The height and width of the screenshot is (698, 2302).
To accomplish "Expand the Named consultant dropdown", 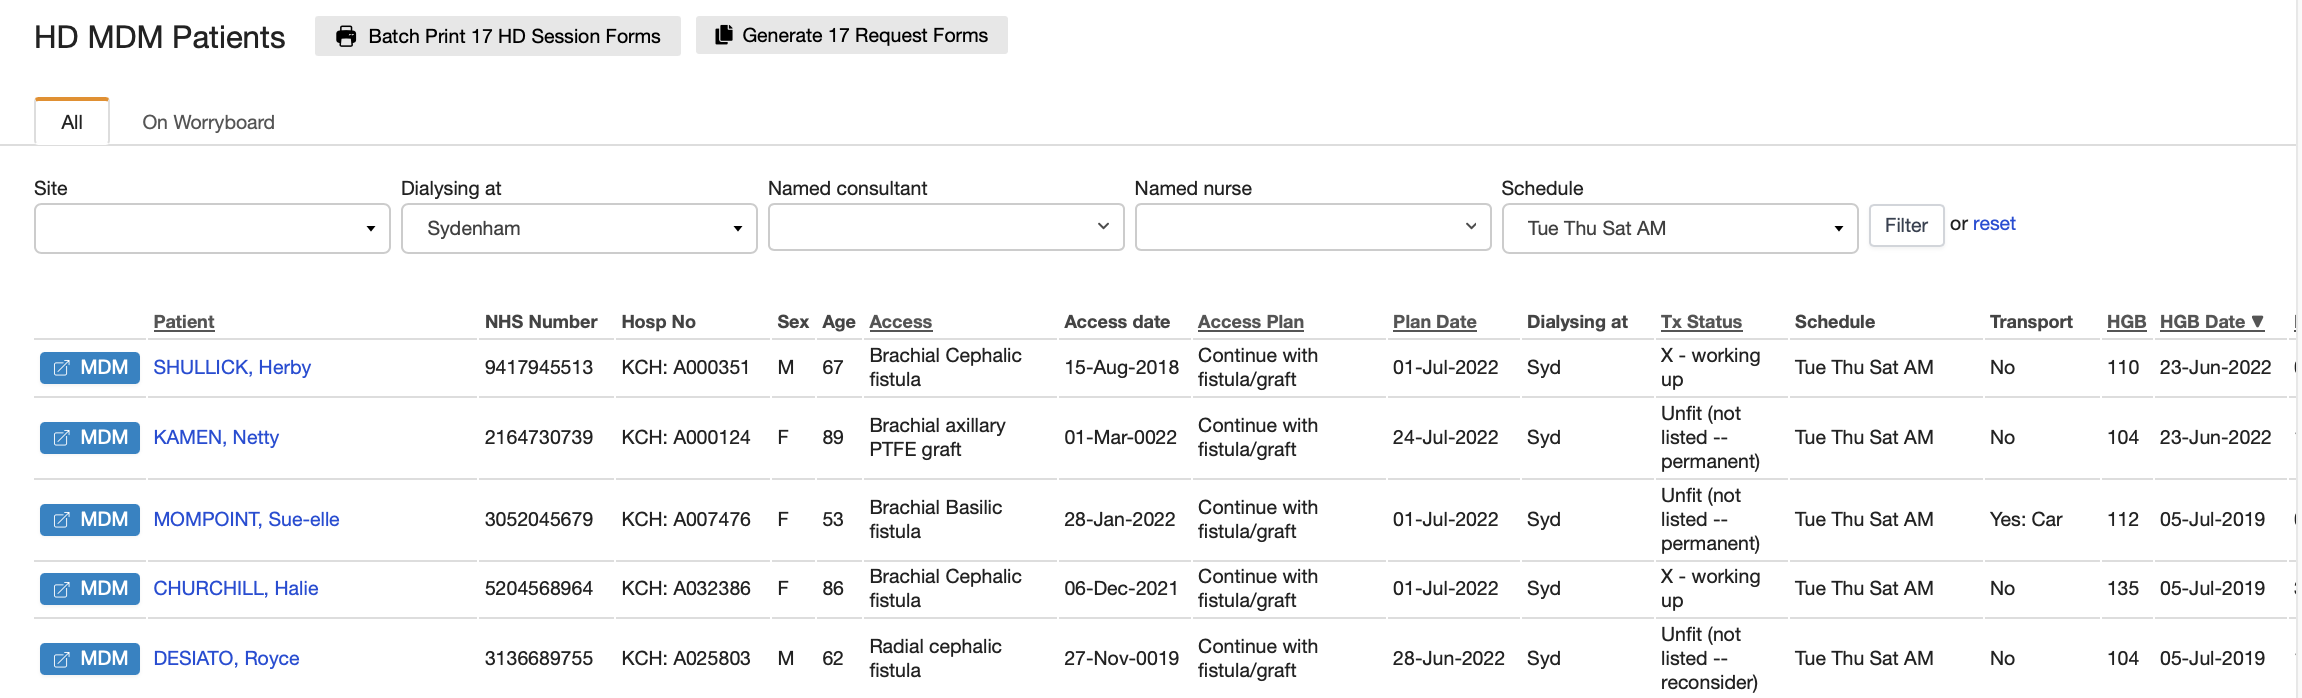I will tap(946, 227).
